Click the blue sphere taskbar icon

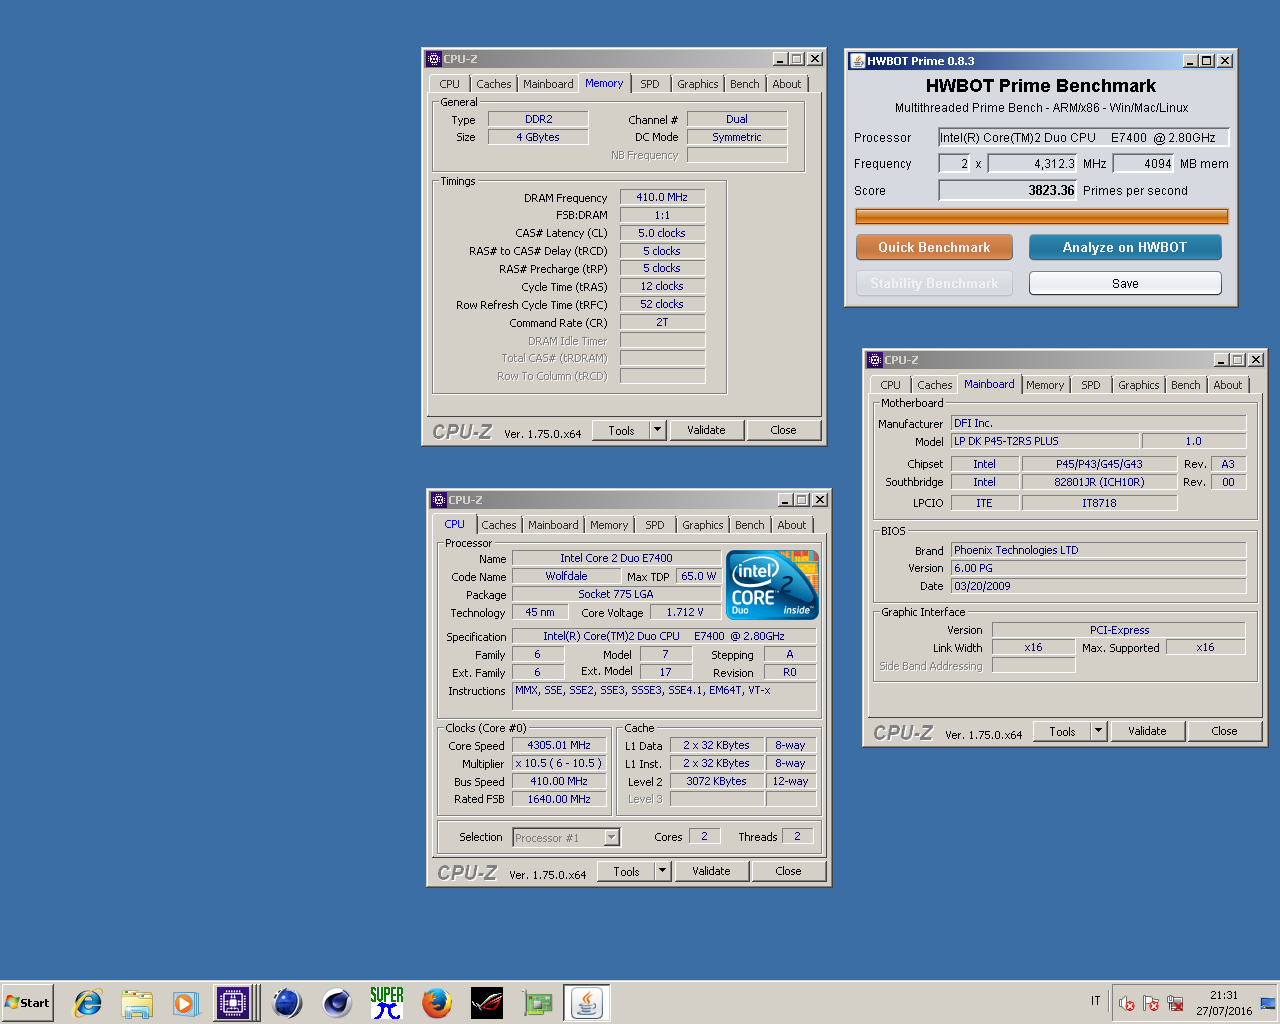pyautogui.click(x=287, y=1003)
